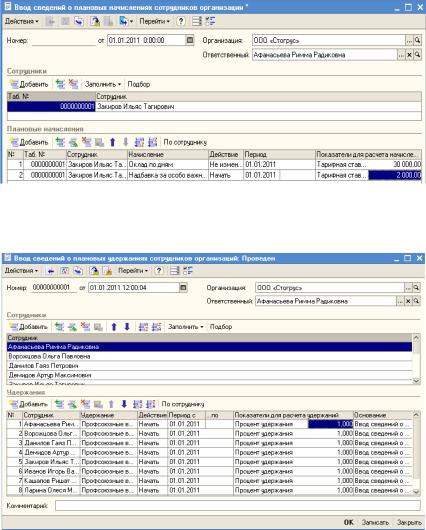The image size is (426, 530).
Task: Search Организация magnifier in deductions window
Action: pos(417,288)
